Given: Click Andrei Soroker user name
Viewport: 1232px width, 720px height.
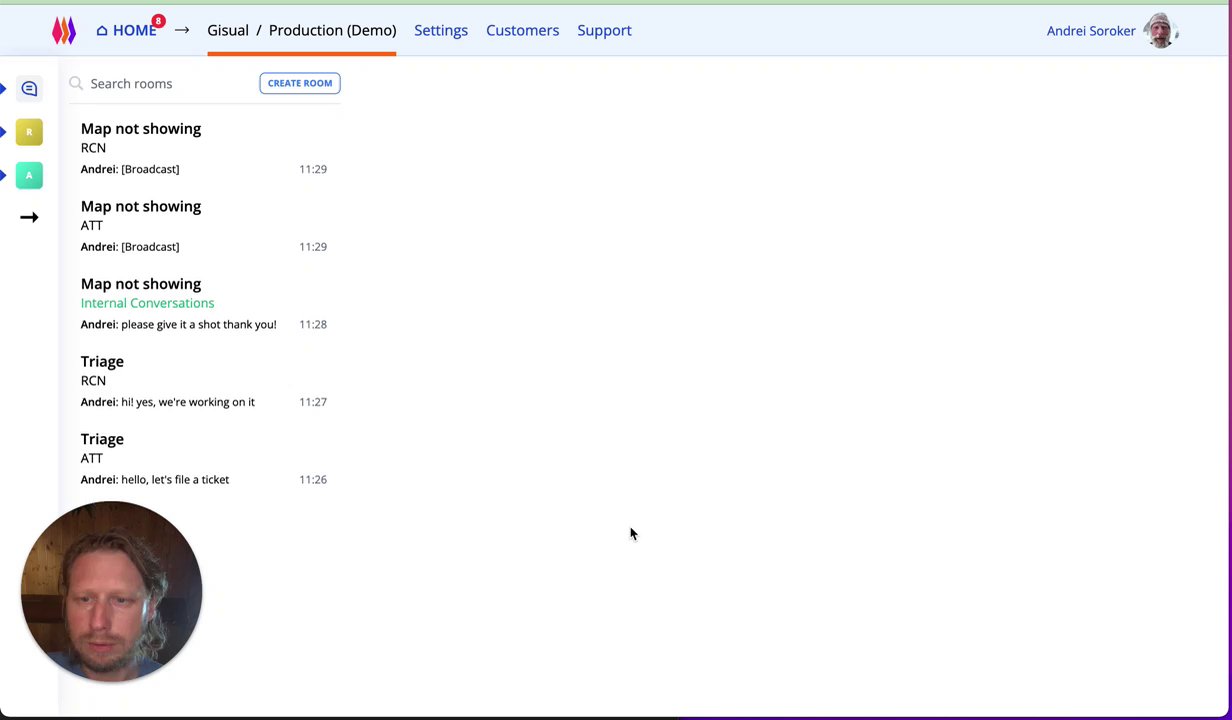Looking at the screenshot, I should tap(1091, 31).
